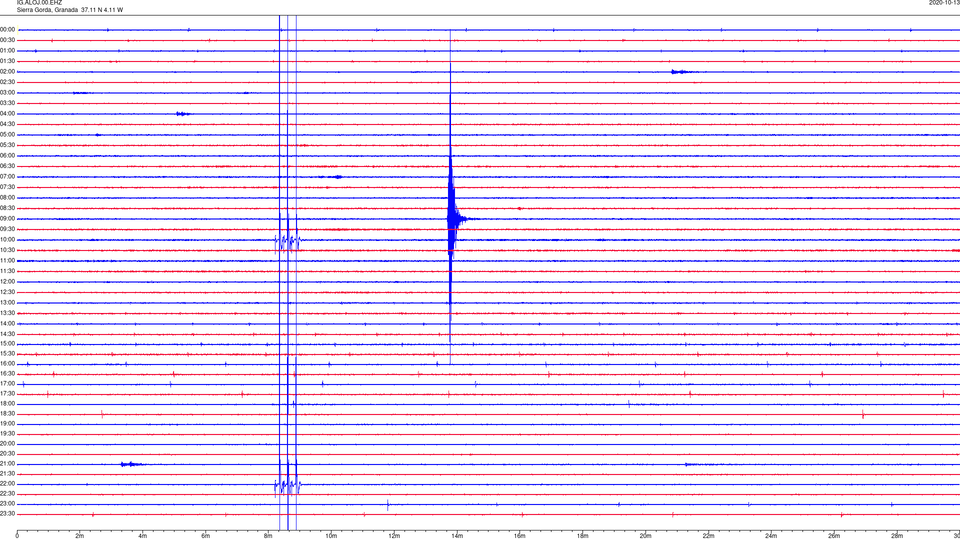Select the 00:00 trace time label
The height and width of the screenshot is (540, 960).
point(8,29)
